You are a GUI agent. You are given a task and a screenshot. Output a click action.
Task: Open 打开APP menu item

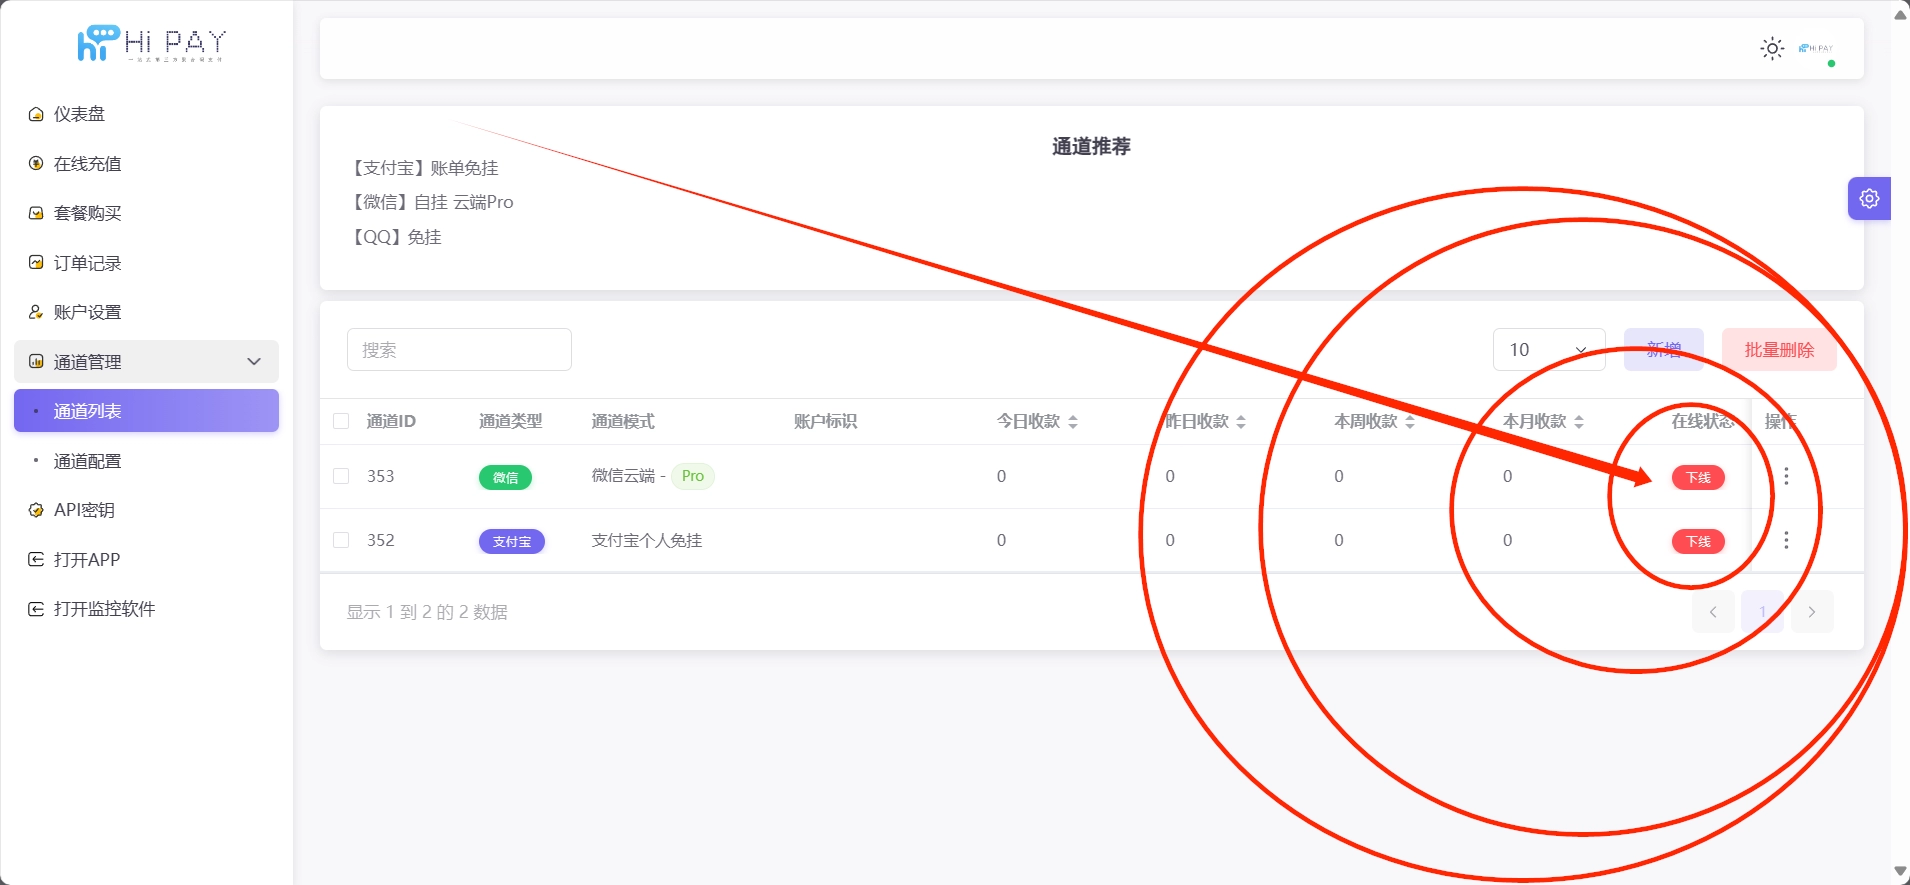tap(146, 559)
